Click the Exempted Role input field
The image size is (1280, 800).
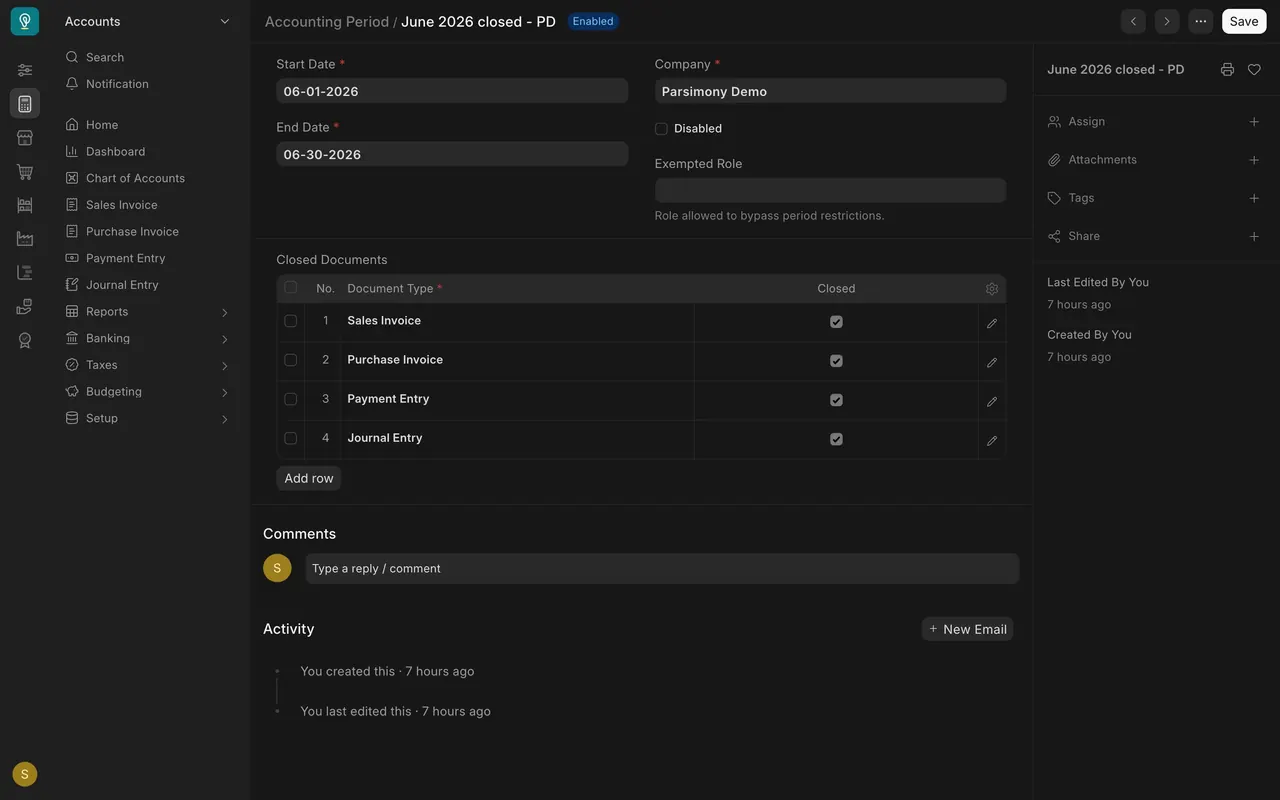tap(830, 190)
